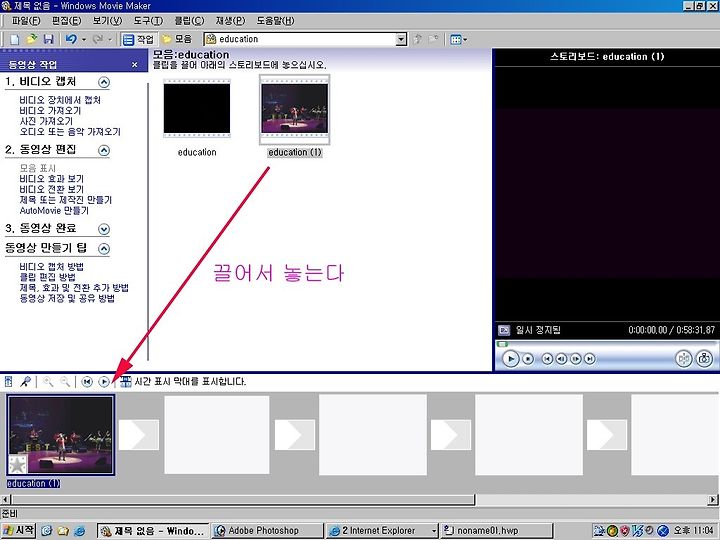
Task: Select the education (1) storyboard clip
Action: pyautogui.click(x=60, y=435)
